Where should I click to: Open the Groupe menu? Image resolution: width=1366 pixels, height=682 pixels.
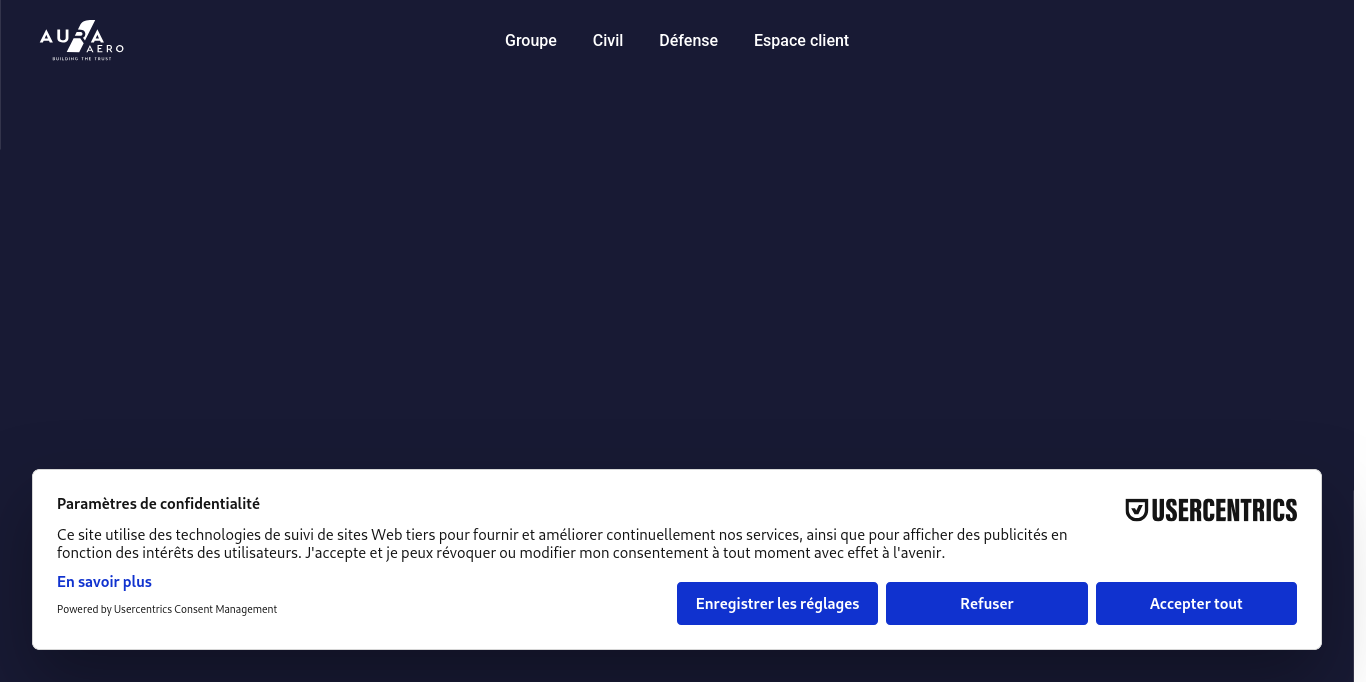pos(531,41)
